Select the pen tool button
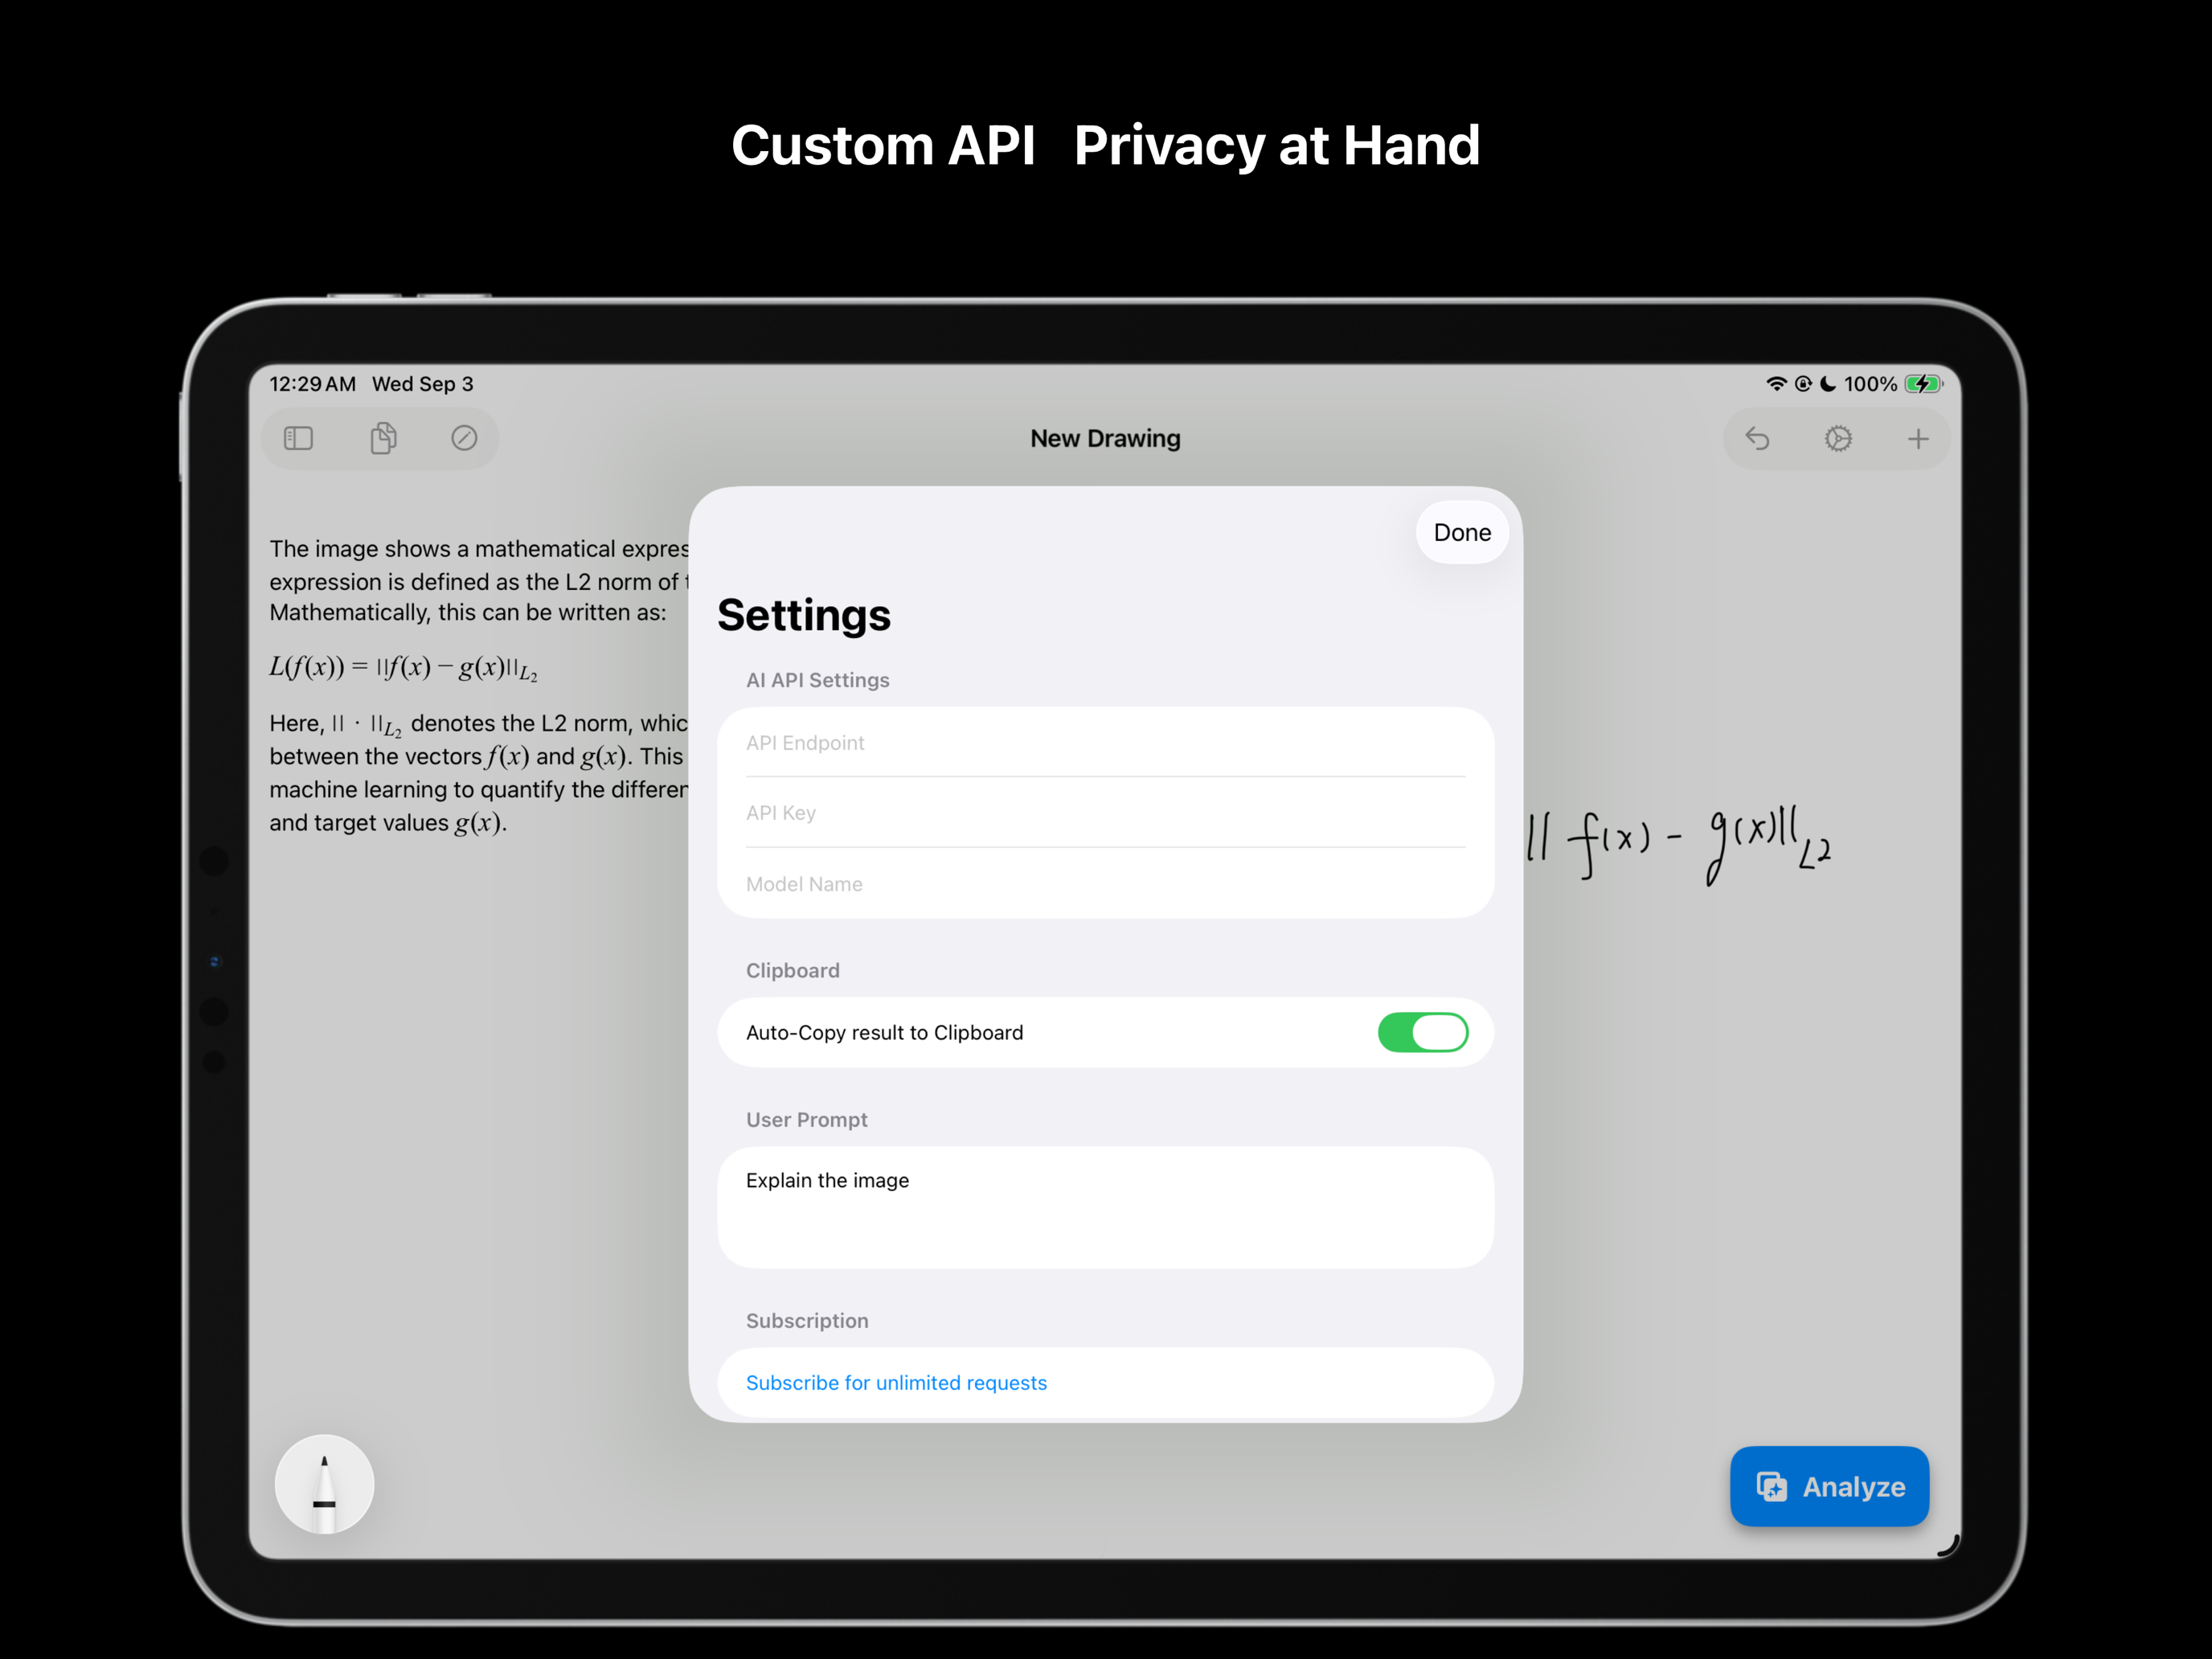Viewport: 2212px width, 1659px height. (x=325, y=1484)
